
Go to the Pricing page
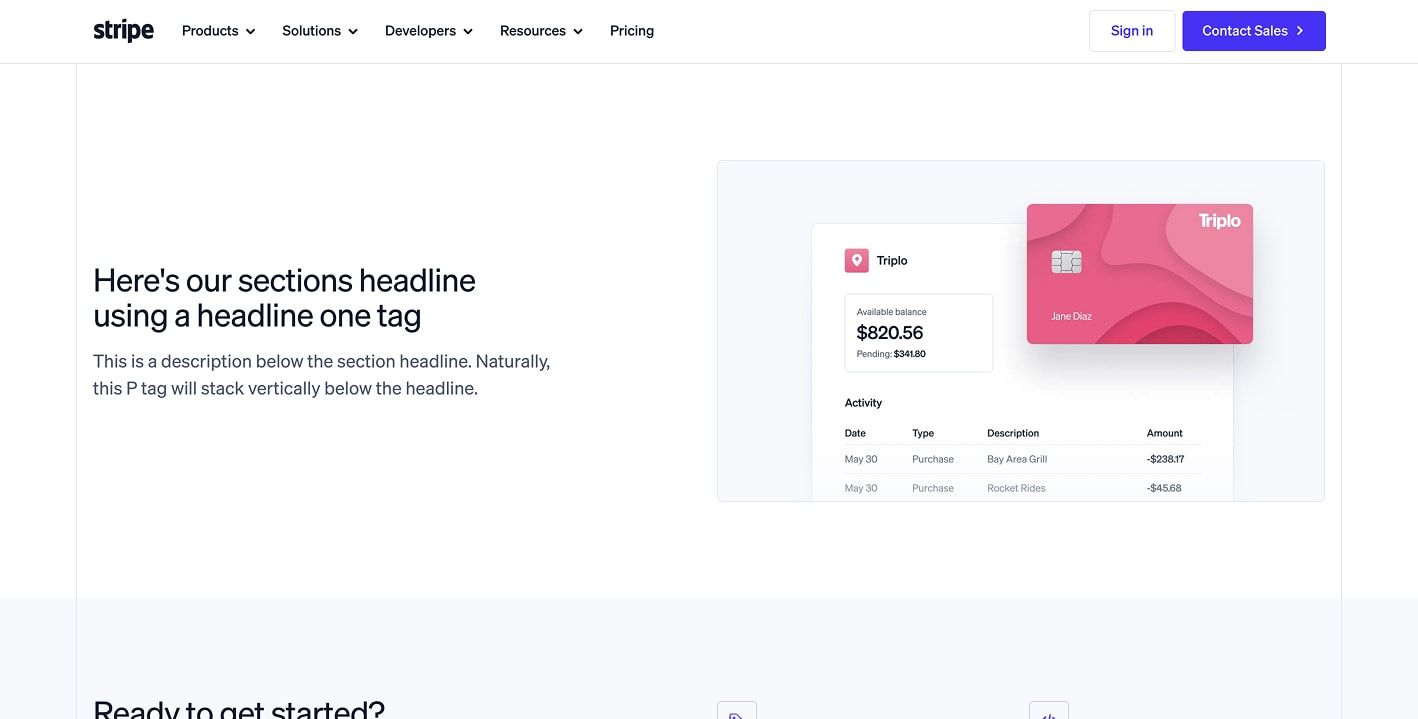click(x=631, y=31)
